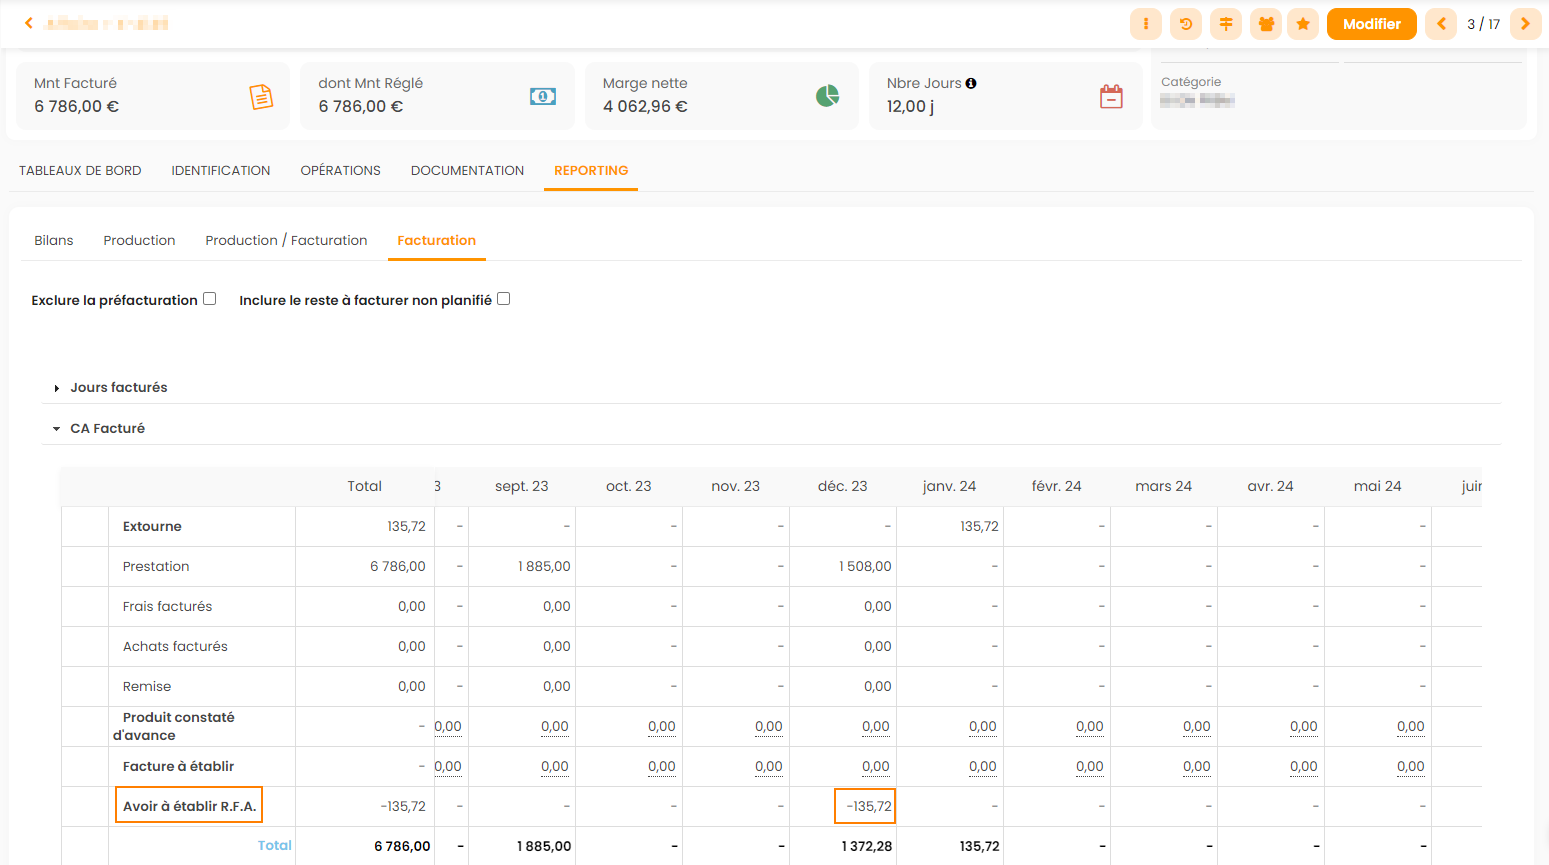
Task: Select the Production / Facturation sub-tab
Action: click(x=286, y=241)
